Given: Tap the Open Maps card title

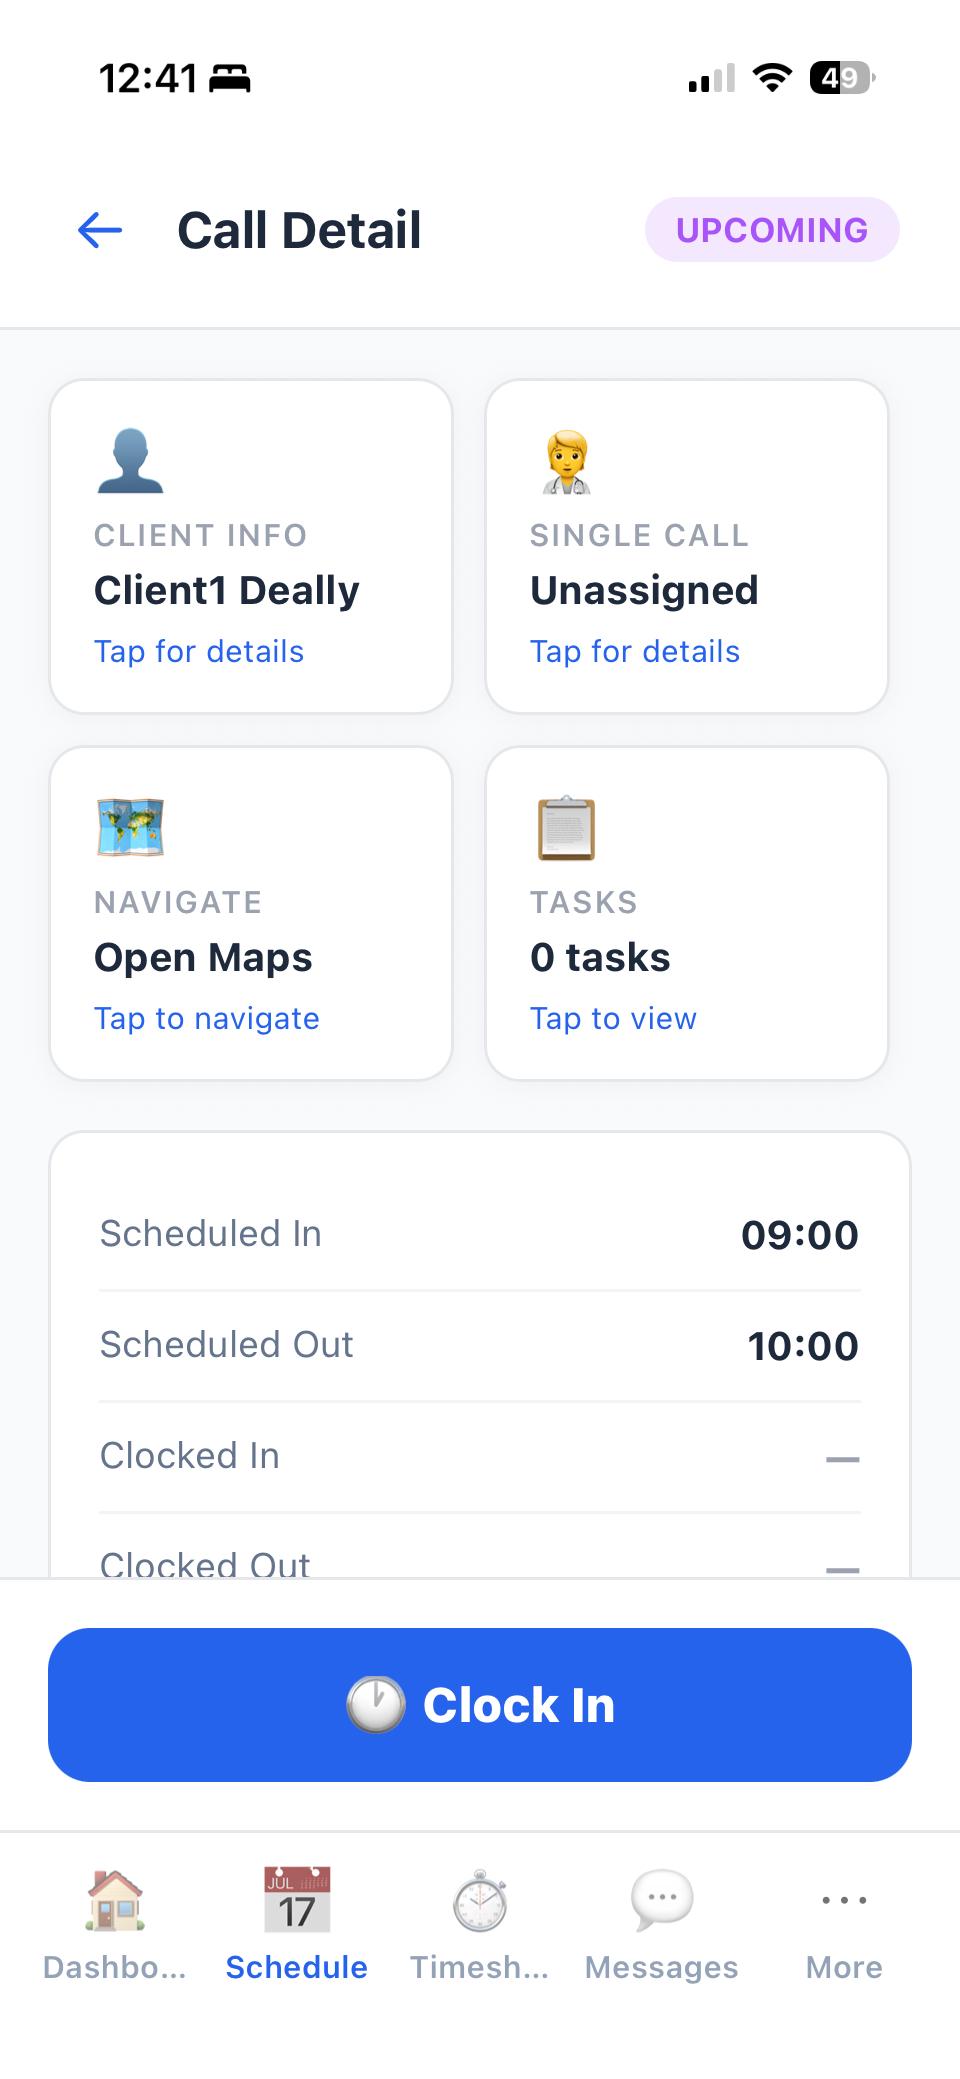Looking at the screenshot, I should (x=203, y=958).
